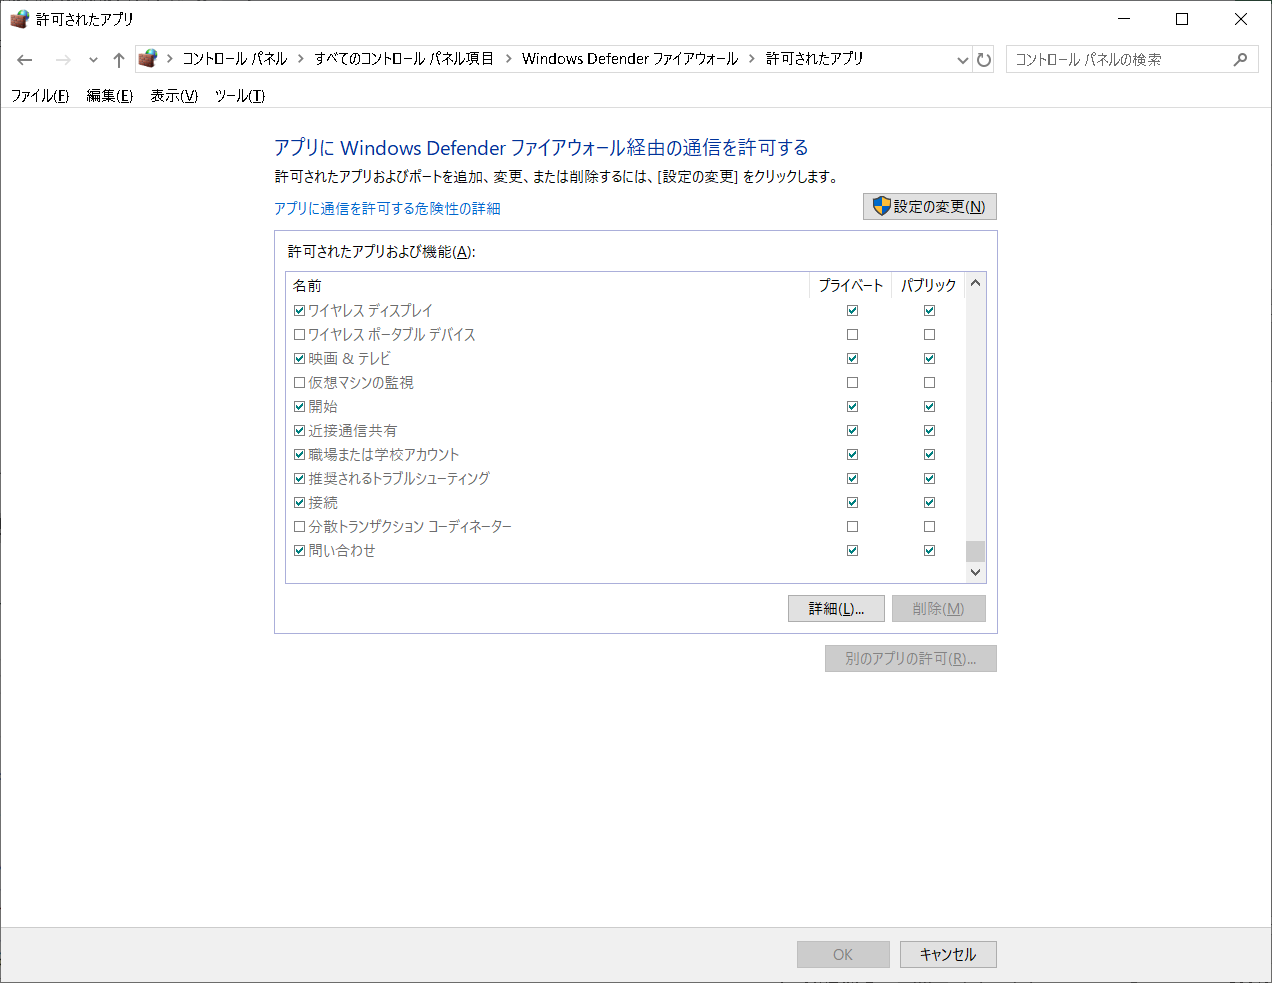This screenshot has height=983, width=1272.
Task: Toggle private checkbox for 分散トランザクション コーディネーター
Action: (852, 526)
